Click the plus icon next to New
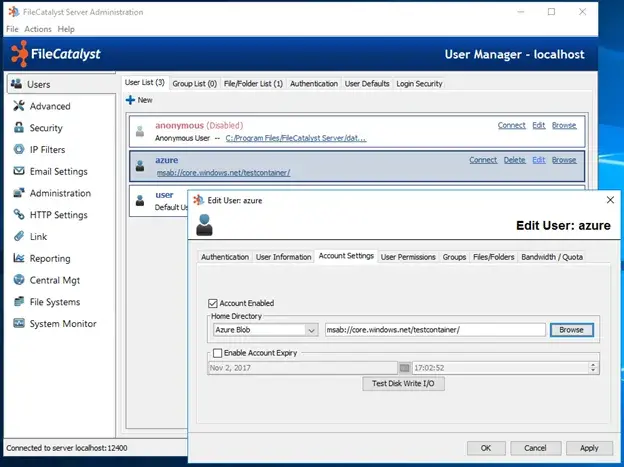 click(x=130, y=100)
